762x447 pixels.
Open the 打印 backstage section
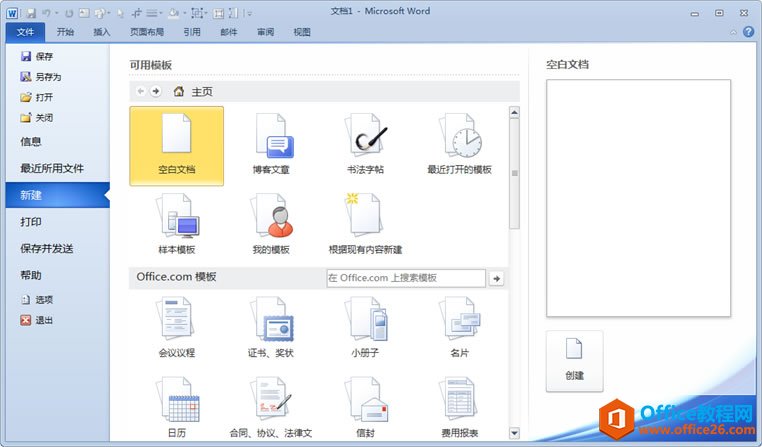[x=31, y=222]
